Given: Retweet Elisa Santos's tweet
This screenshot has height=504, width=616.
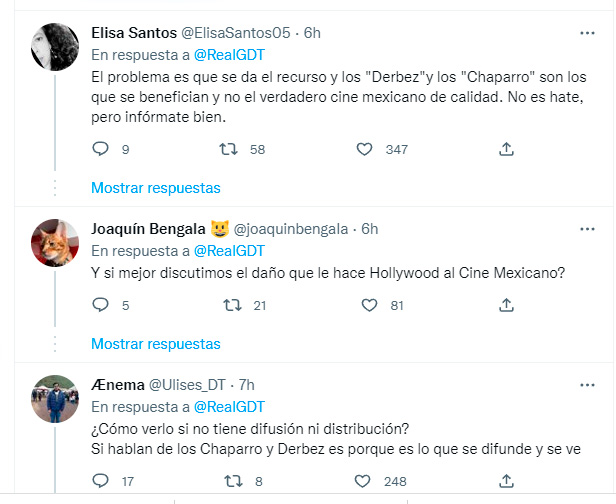Looking at the screenshot, I should pos(229,149).
